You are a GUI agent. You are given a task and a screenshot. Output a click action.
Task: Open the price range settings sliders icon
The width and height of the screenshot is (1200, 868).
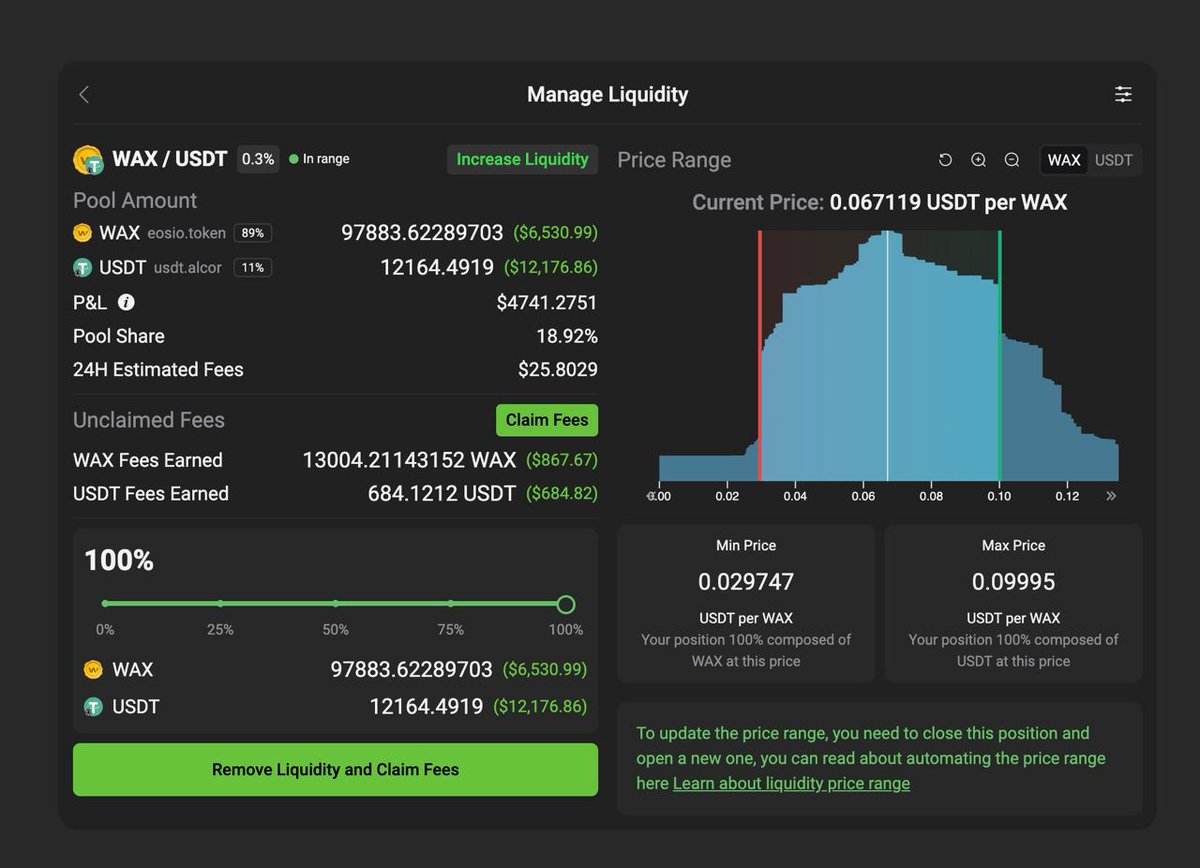click(1123, 93)
